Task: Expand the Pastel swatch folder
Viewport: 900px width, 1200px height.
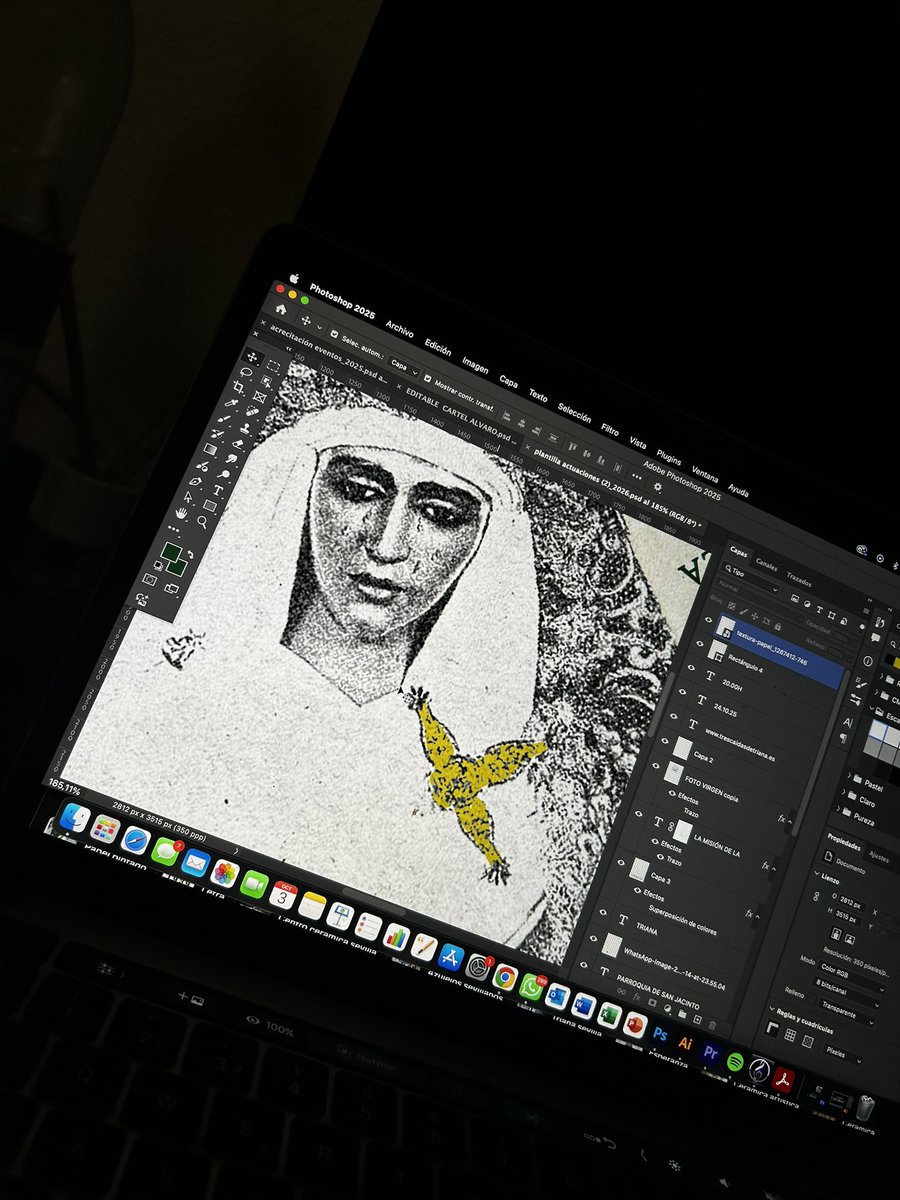Action: pyautogui.click(x=849, y=776)
